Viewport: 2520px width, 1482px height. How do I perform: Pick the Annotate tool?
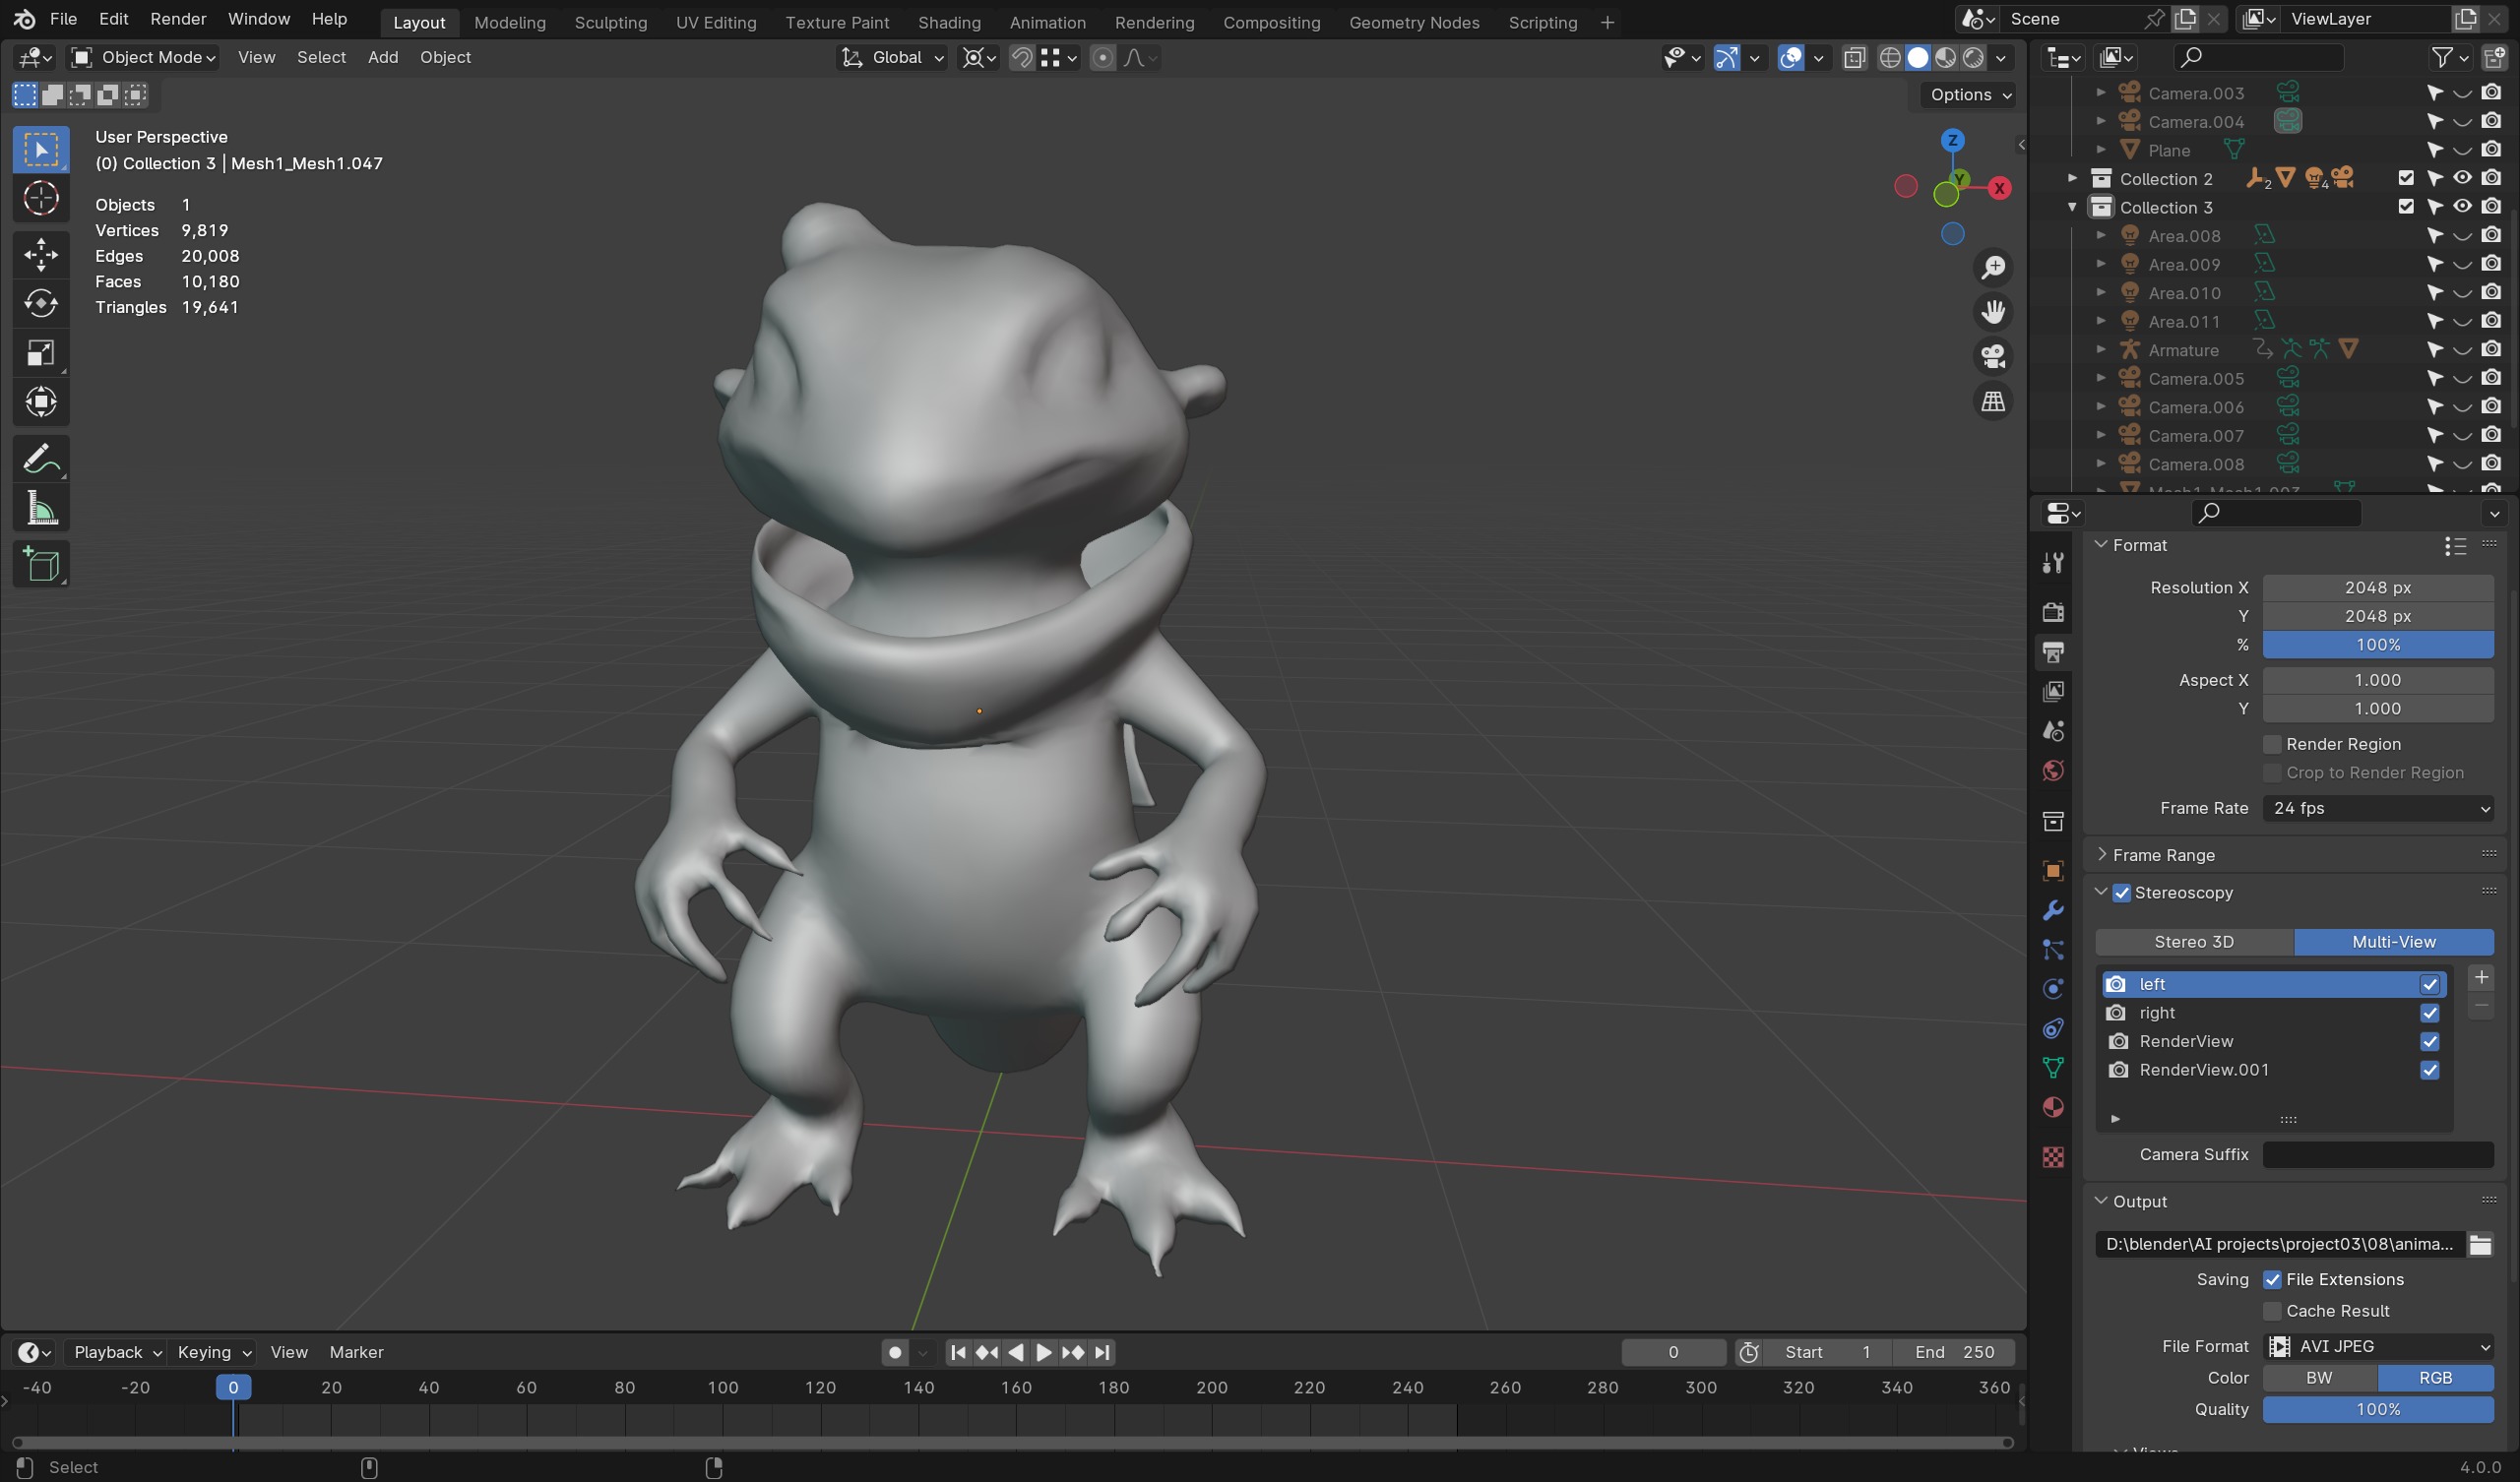pyautogui.click(x=41, y=459)
